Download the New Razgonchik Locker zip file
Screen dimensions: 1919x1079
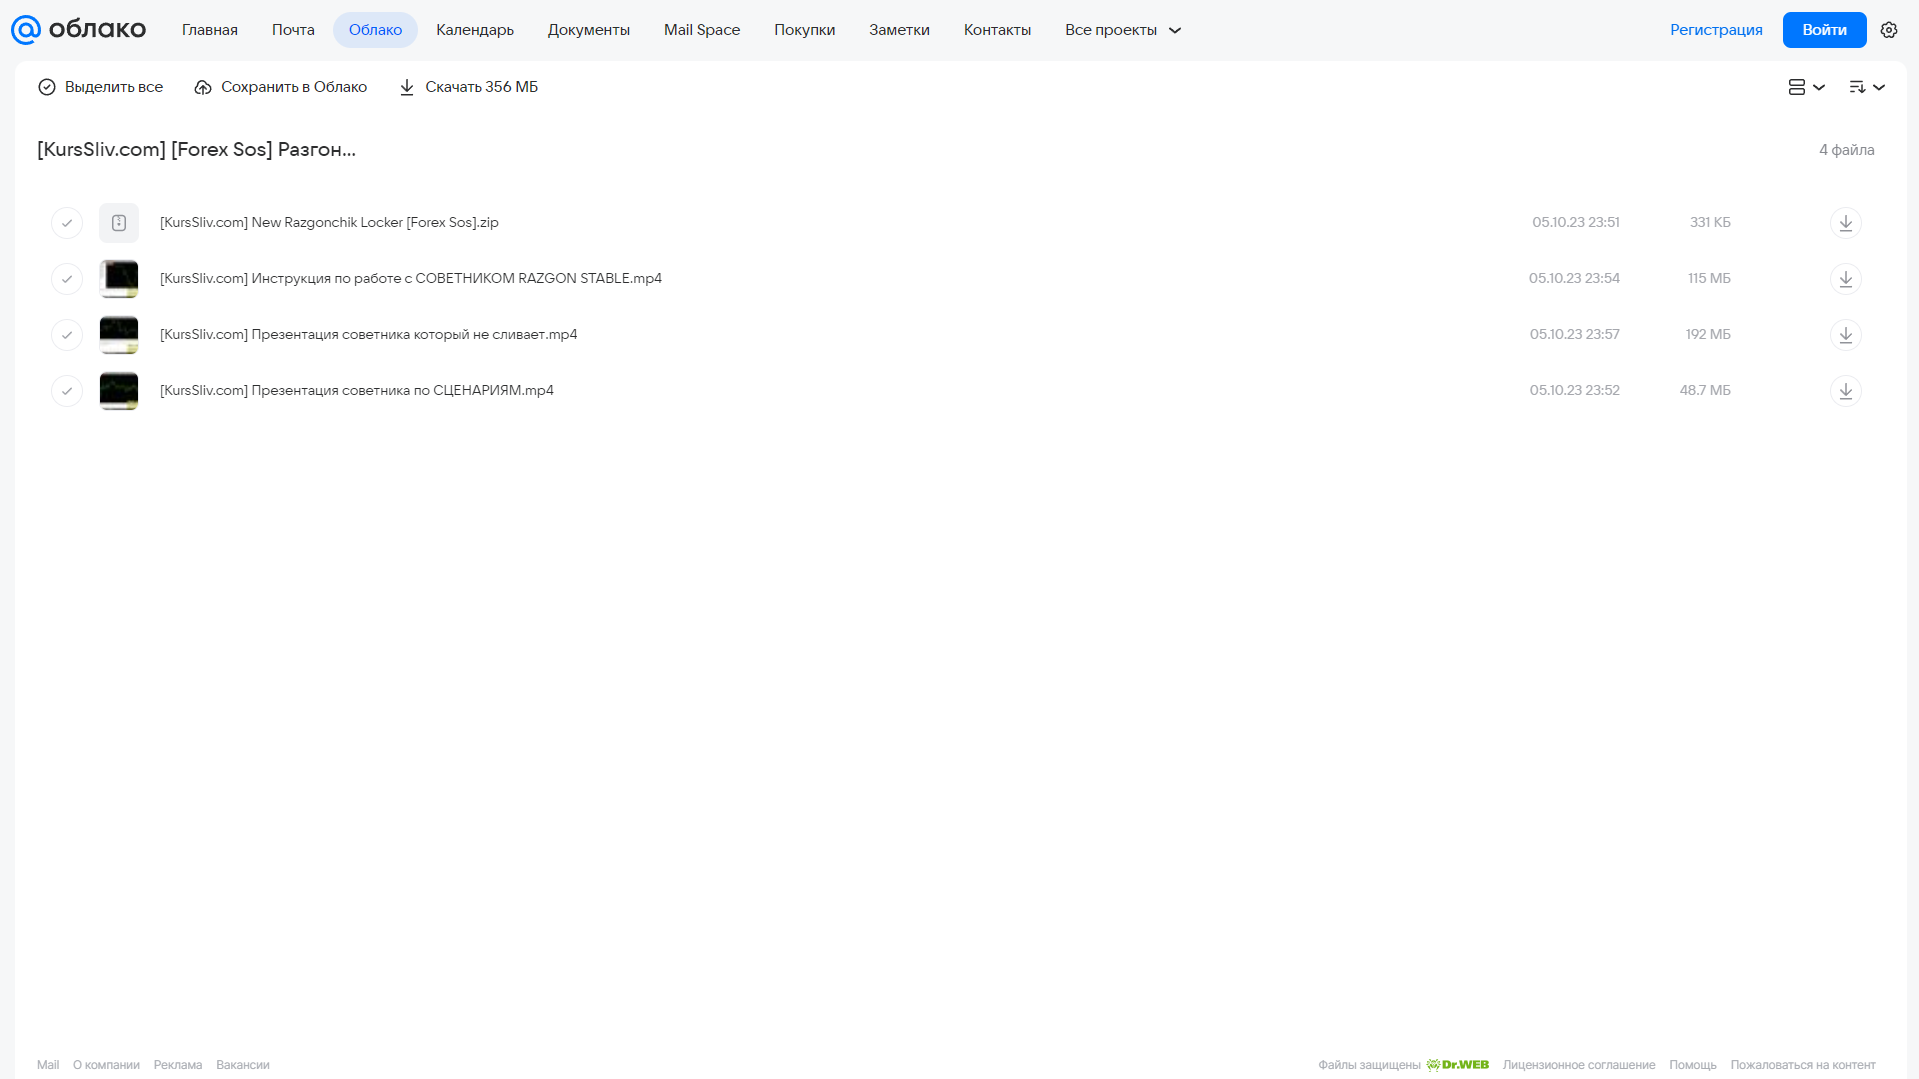[1845, 223]
